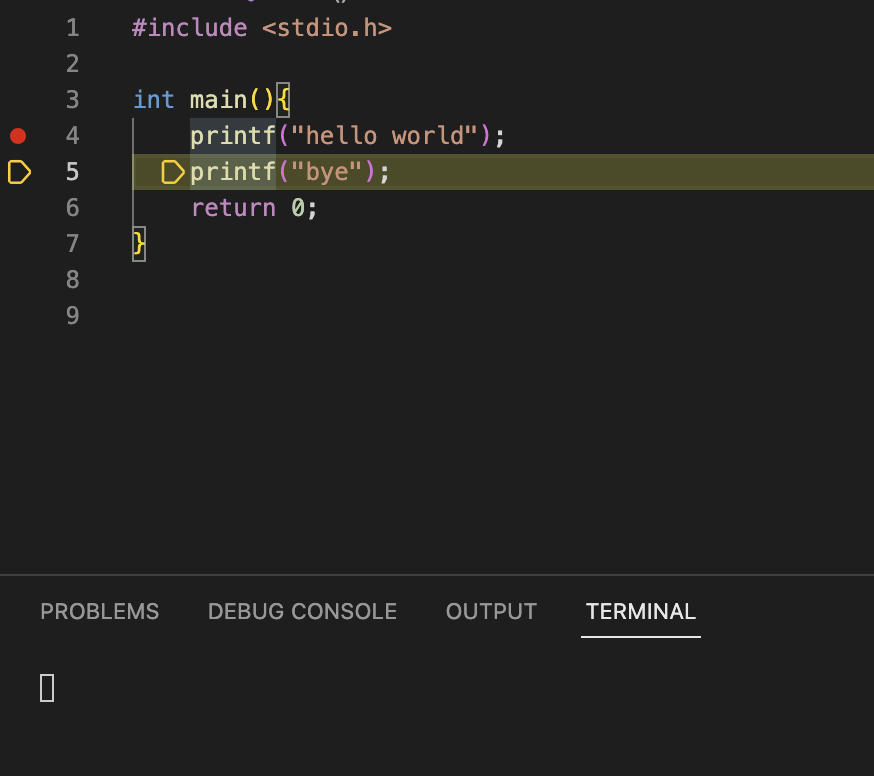This screenshot has height=776, width=874.
Task: Select the TERMINAL tab
Action: click(640, 612)
